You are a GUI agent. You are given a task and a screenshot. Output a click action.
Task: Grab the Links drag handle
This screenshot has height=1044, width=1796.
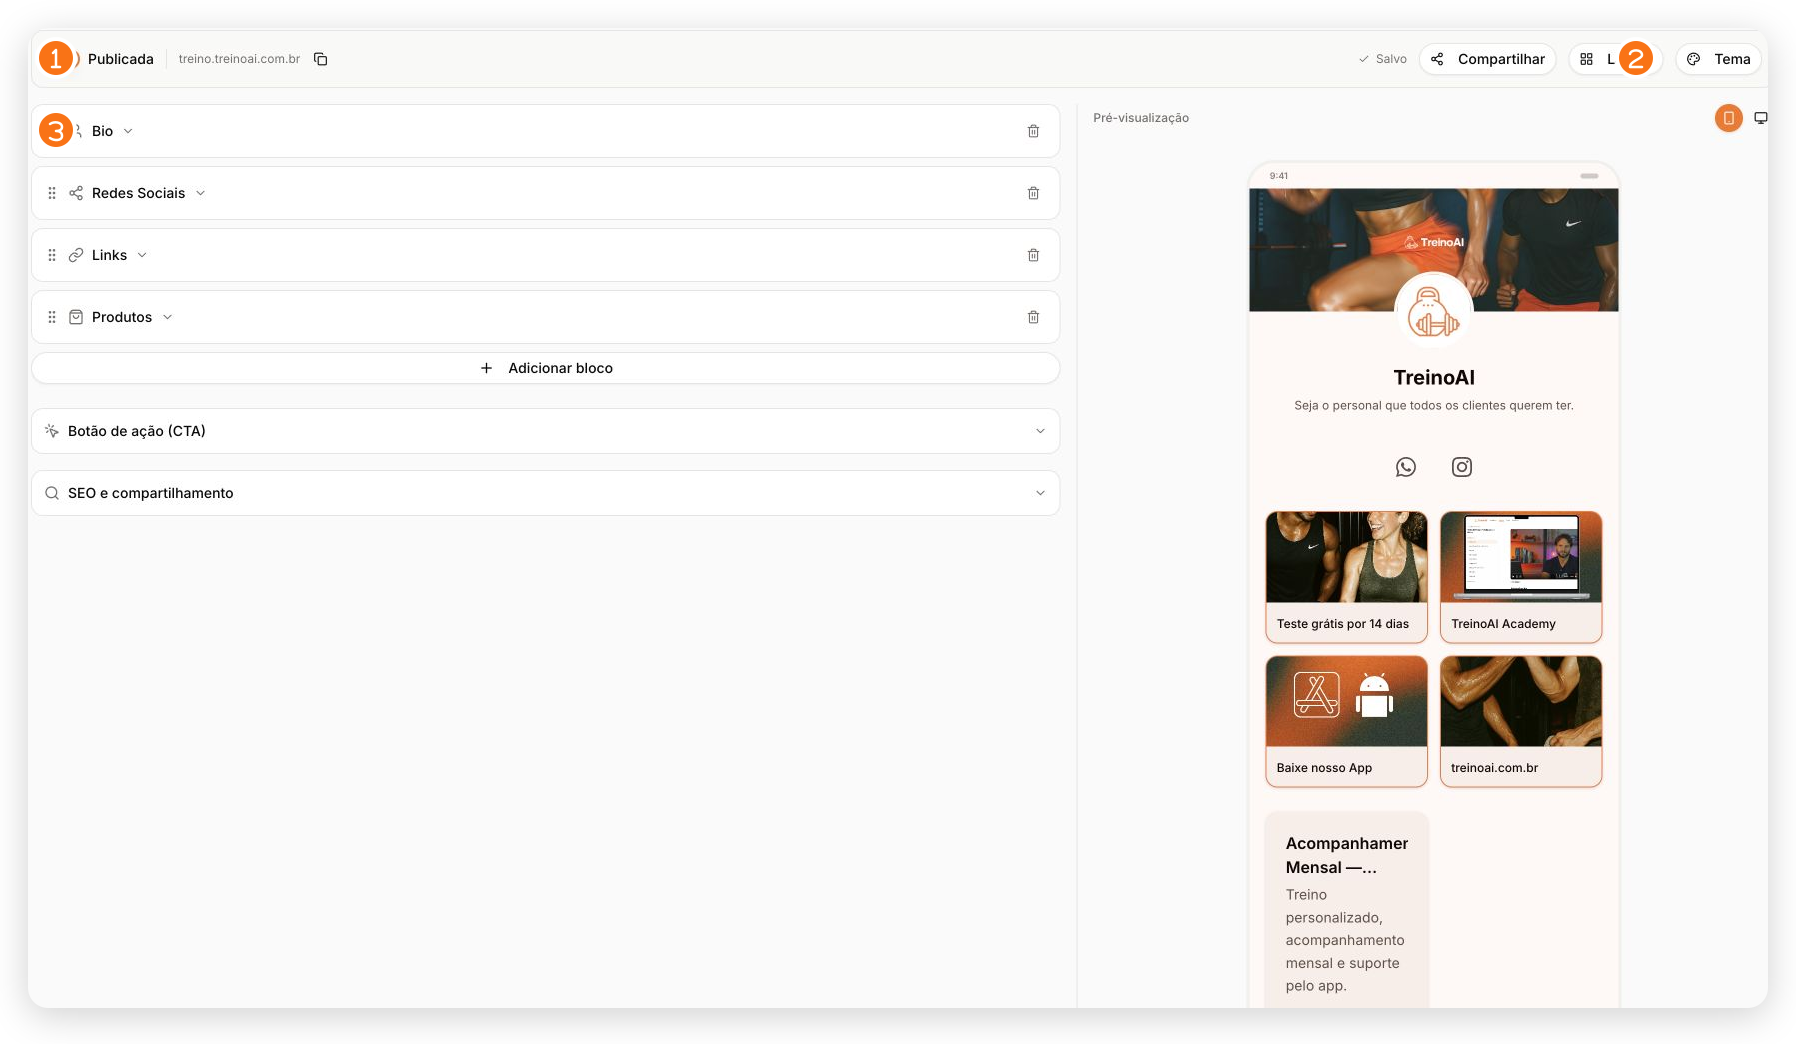(x=52, y=255)
